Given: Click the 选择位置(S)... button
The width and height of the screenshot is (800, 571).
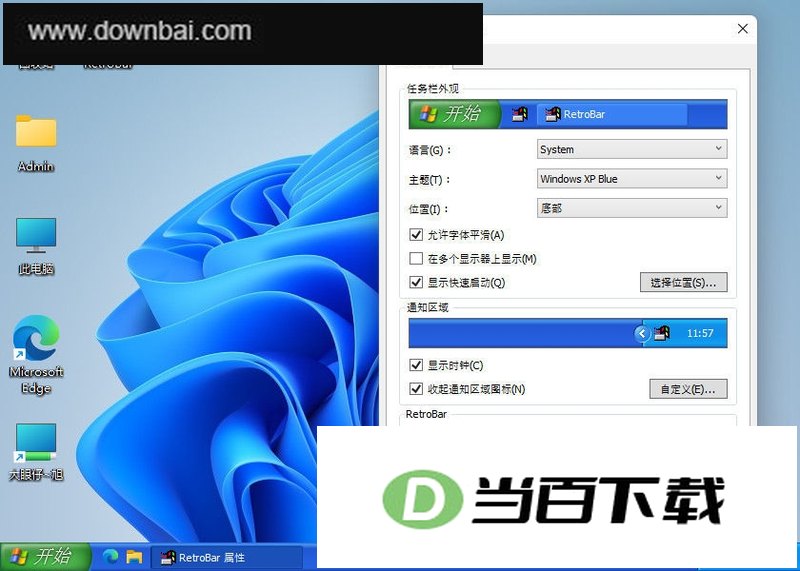Looking at the screenshot, I should pyautogui.click(x=683, y=282).
